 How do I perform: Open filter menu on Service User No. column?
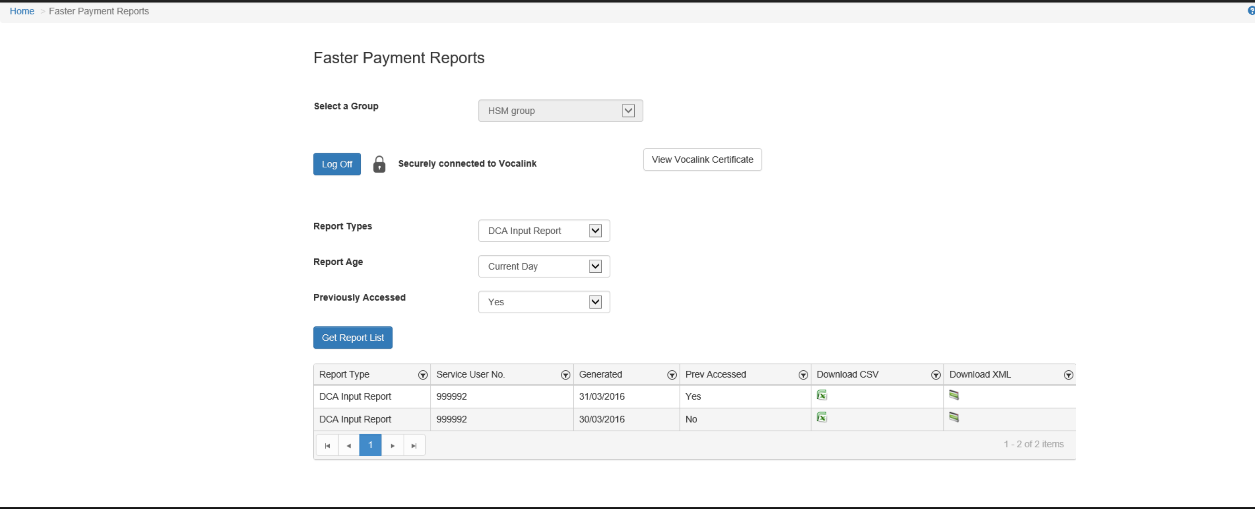click(x=565, y=375)
